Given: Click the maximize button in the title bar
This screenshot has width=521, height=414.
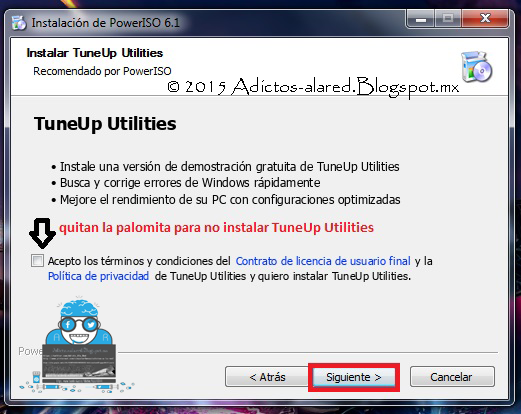Looking at the screenshot, I should [x=448, y=19].
